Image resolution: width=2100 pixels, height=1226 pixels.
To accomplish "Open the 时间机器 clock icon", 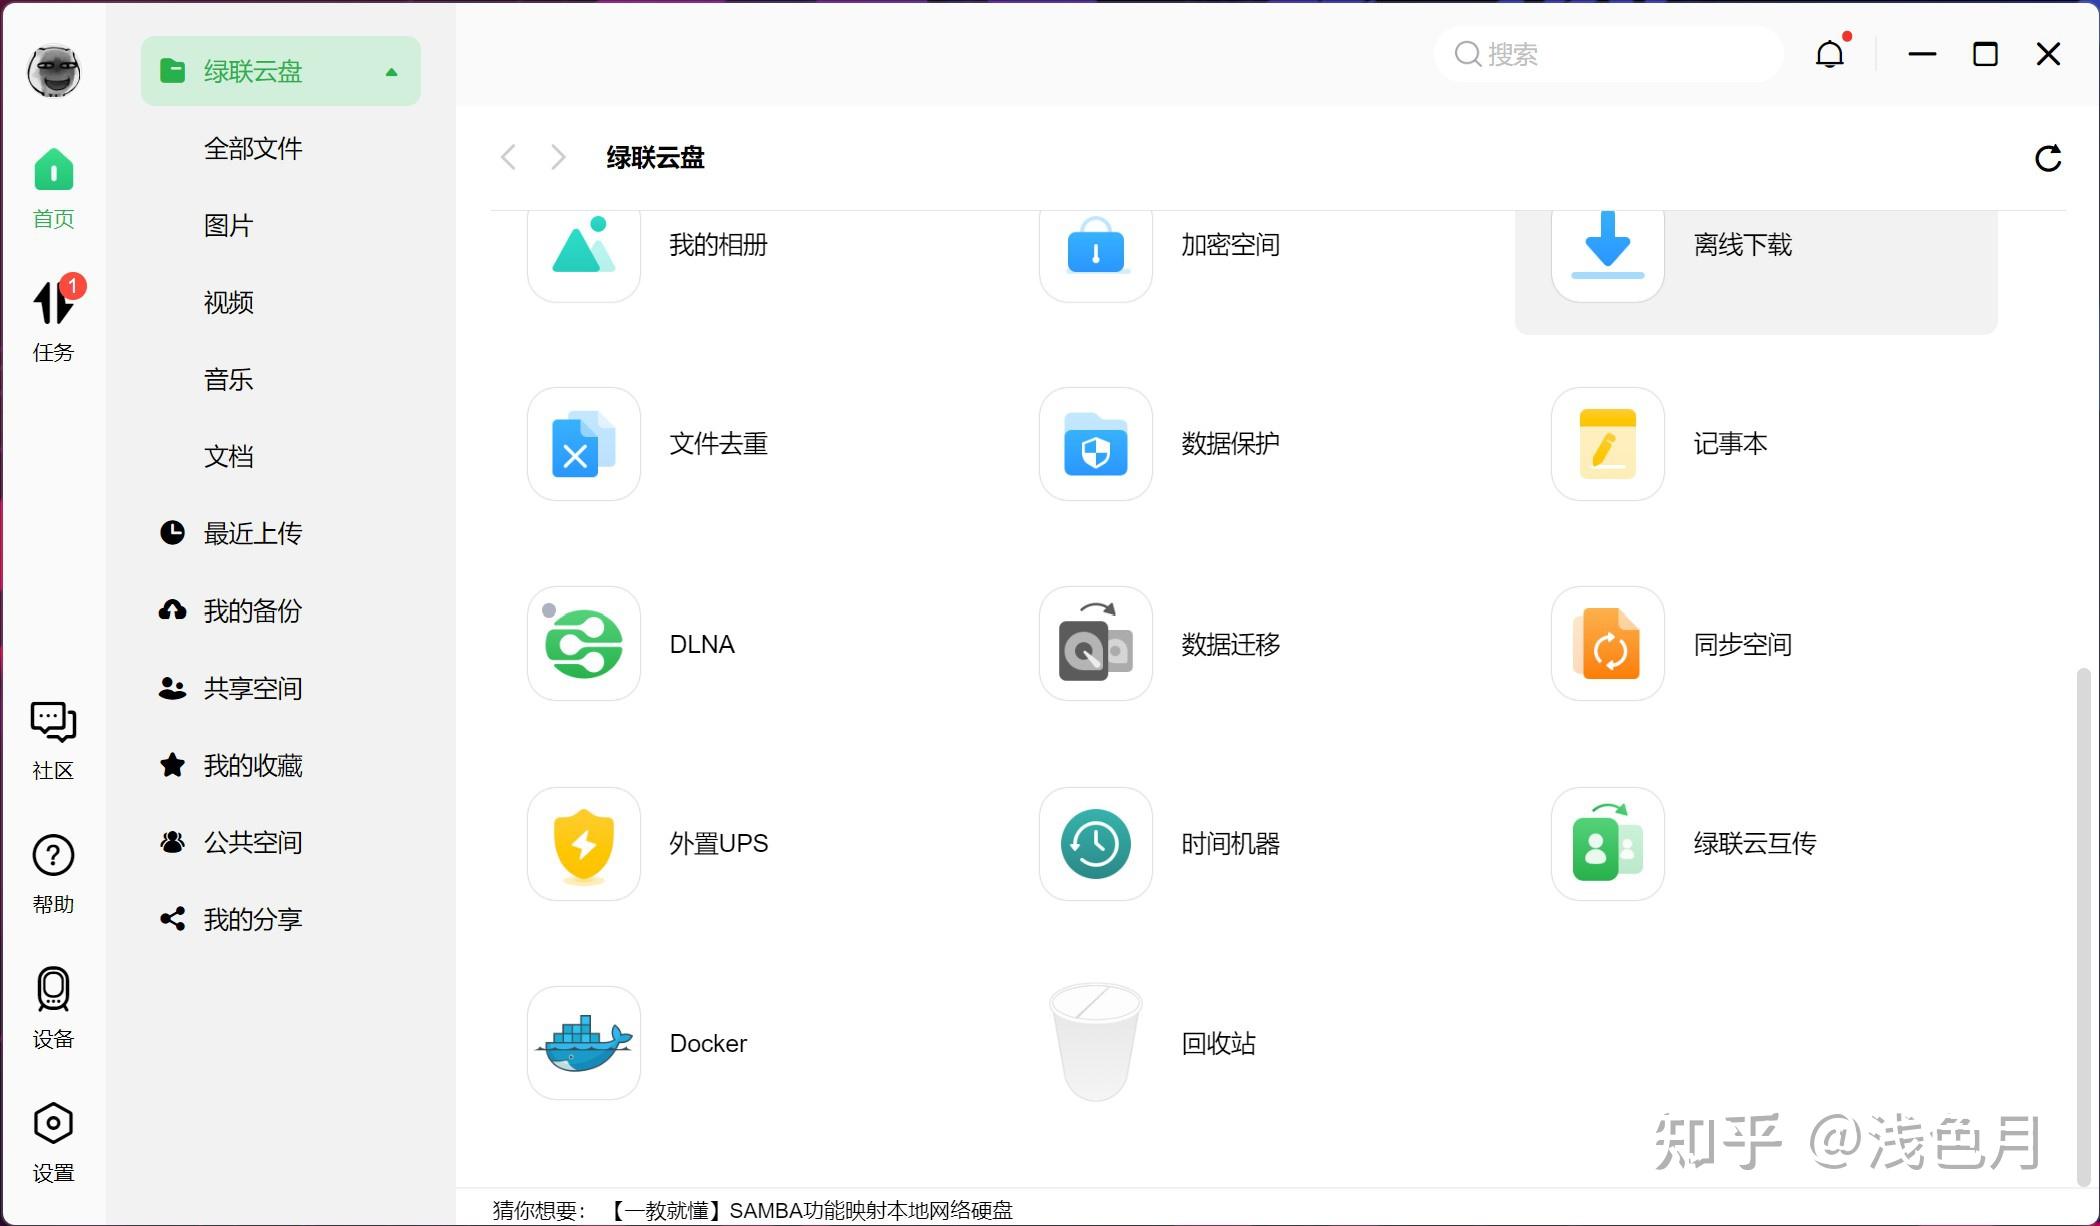I will click(1096, 843).
